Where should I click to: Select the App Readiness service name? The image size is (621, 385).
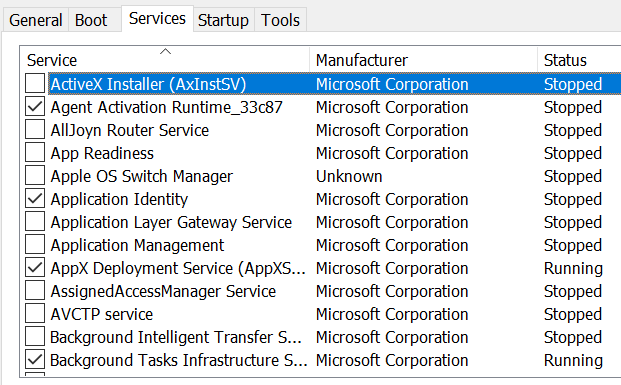pyautogui.click(x=102, y=153)
